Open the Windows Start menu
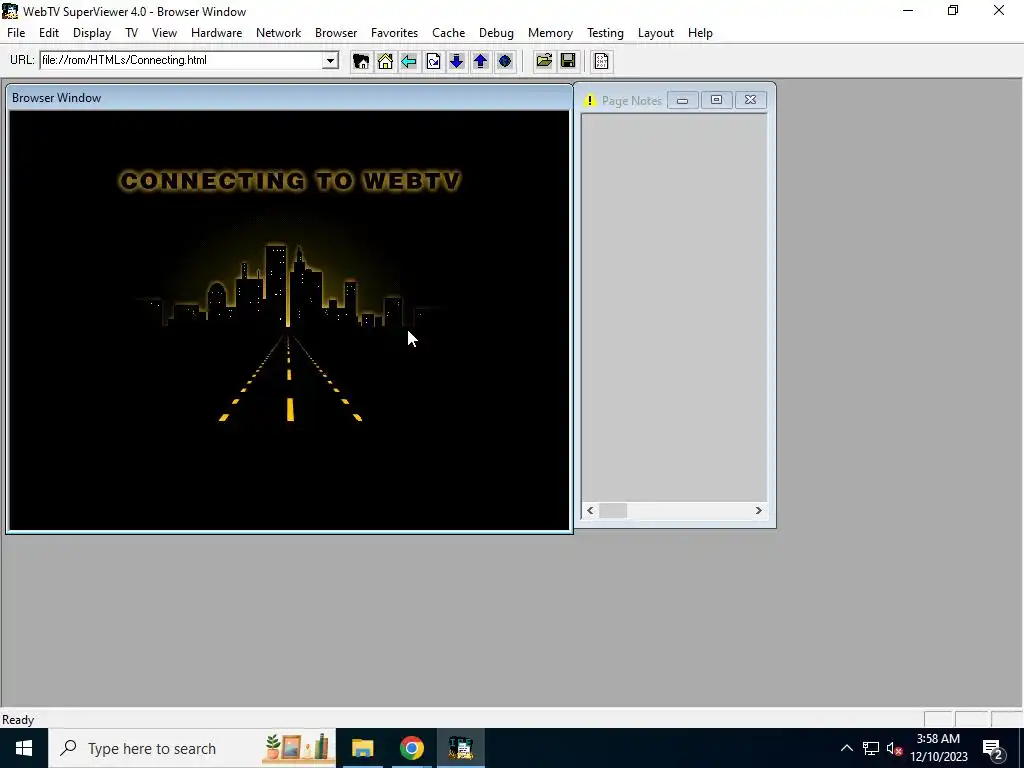Screen dimensions: 1024x768 pyautogui.click(x=24, y=748)
